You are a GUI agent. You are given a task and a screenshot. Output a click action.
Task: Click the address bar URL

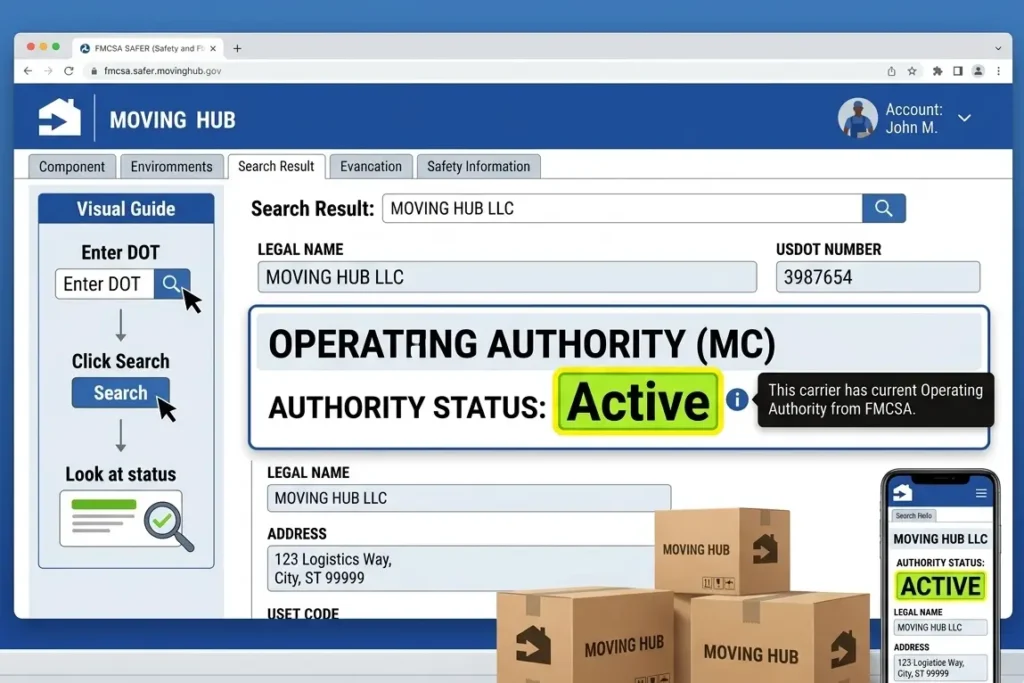tap(163, 71)
